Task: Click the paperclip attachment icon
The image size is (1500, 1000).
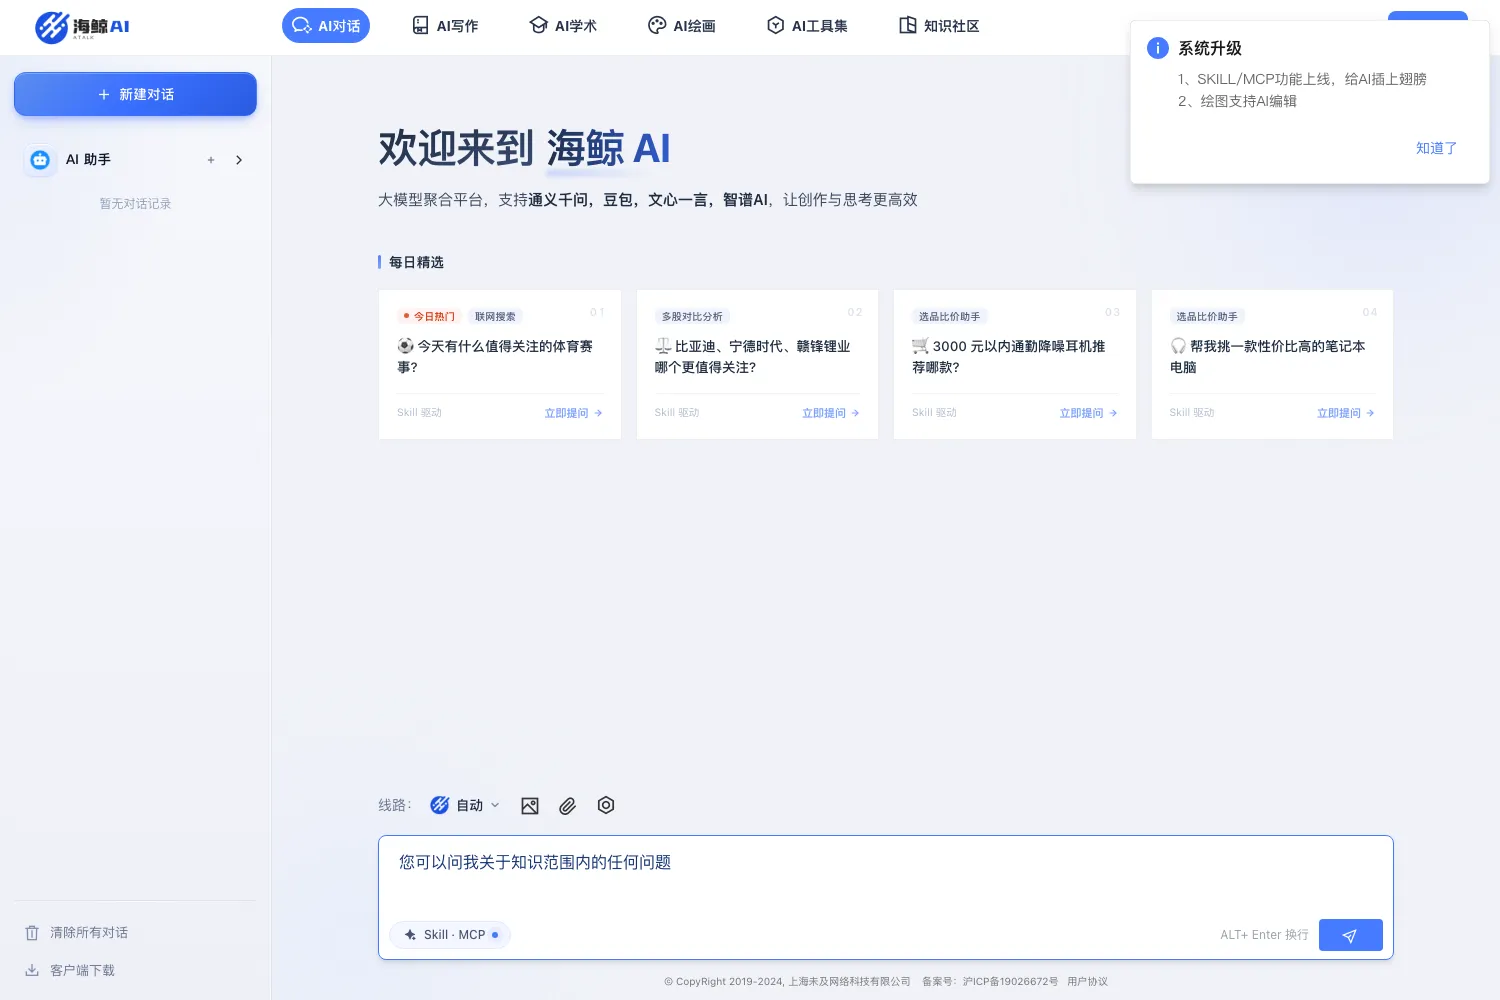Action: [x=567, y=806]
